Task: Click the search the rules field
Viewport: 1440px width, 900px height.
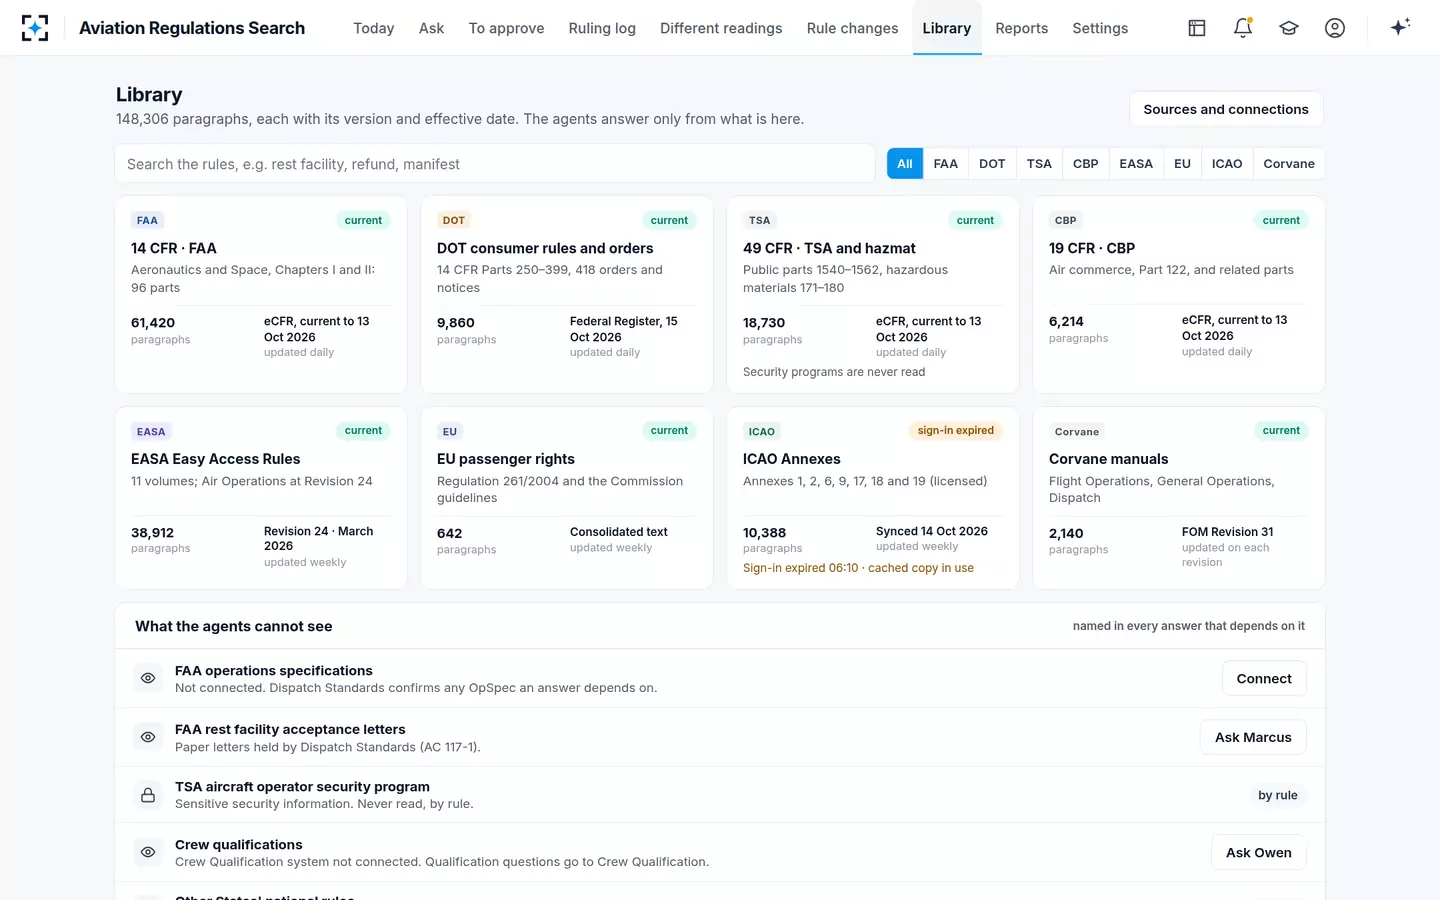Action: [495, 164]
